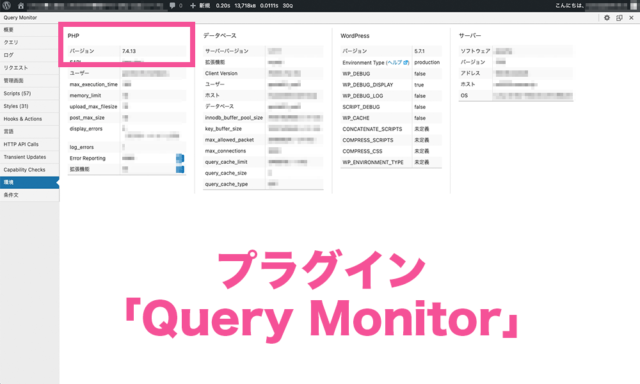Expand the Error Reporting details button
The height and width of the screenshot is (384, 640).
(x=180, y=158)
